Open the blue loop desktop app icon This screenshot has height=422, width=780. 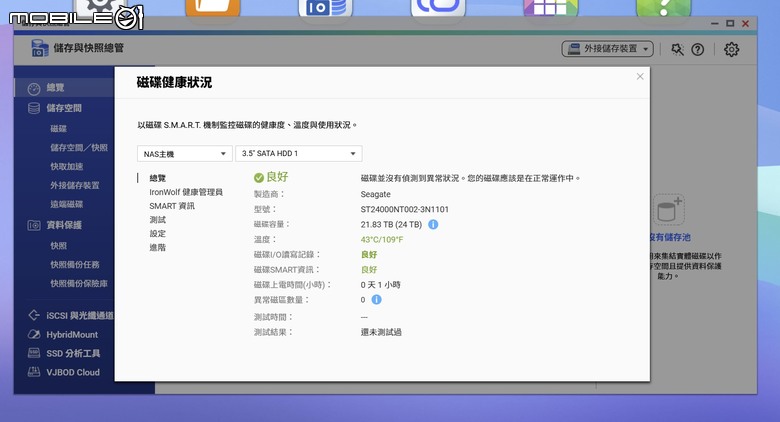[438, 8]
